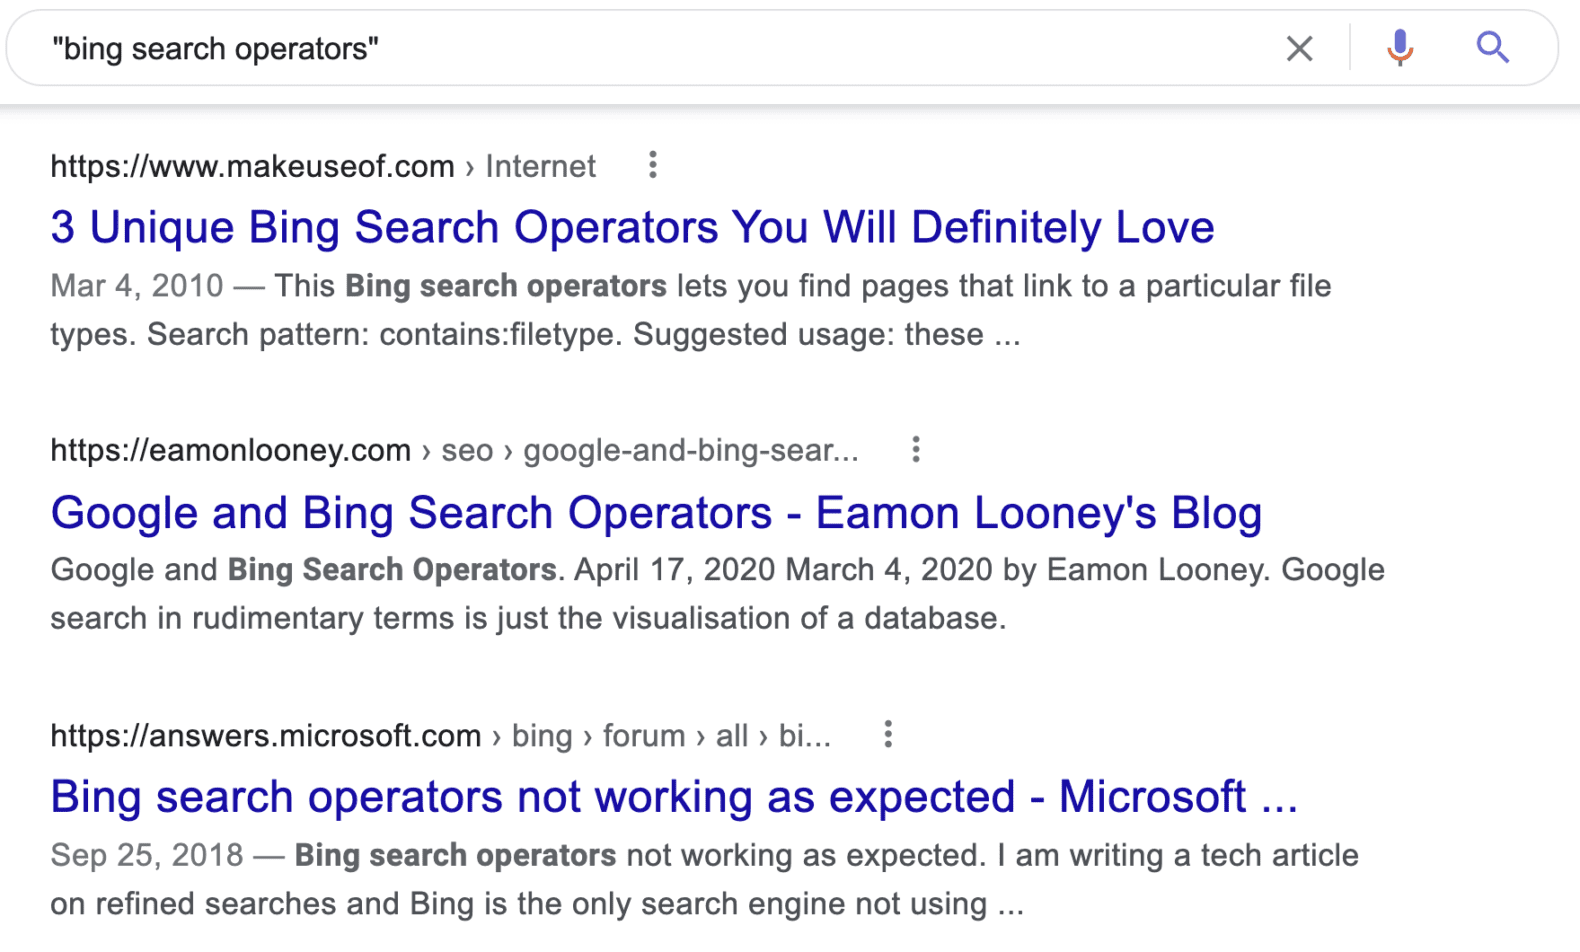Click the 'Internet' breadcrumb link
This screenshot has height=952, width=1580.
pos(540,166)
